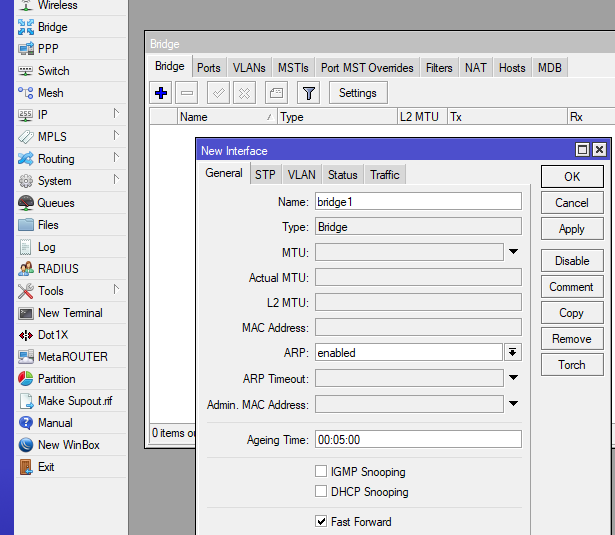Click the Comment icon in Bridge toolbar
The image size is (615, 535).
click(x=276, y=93)
